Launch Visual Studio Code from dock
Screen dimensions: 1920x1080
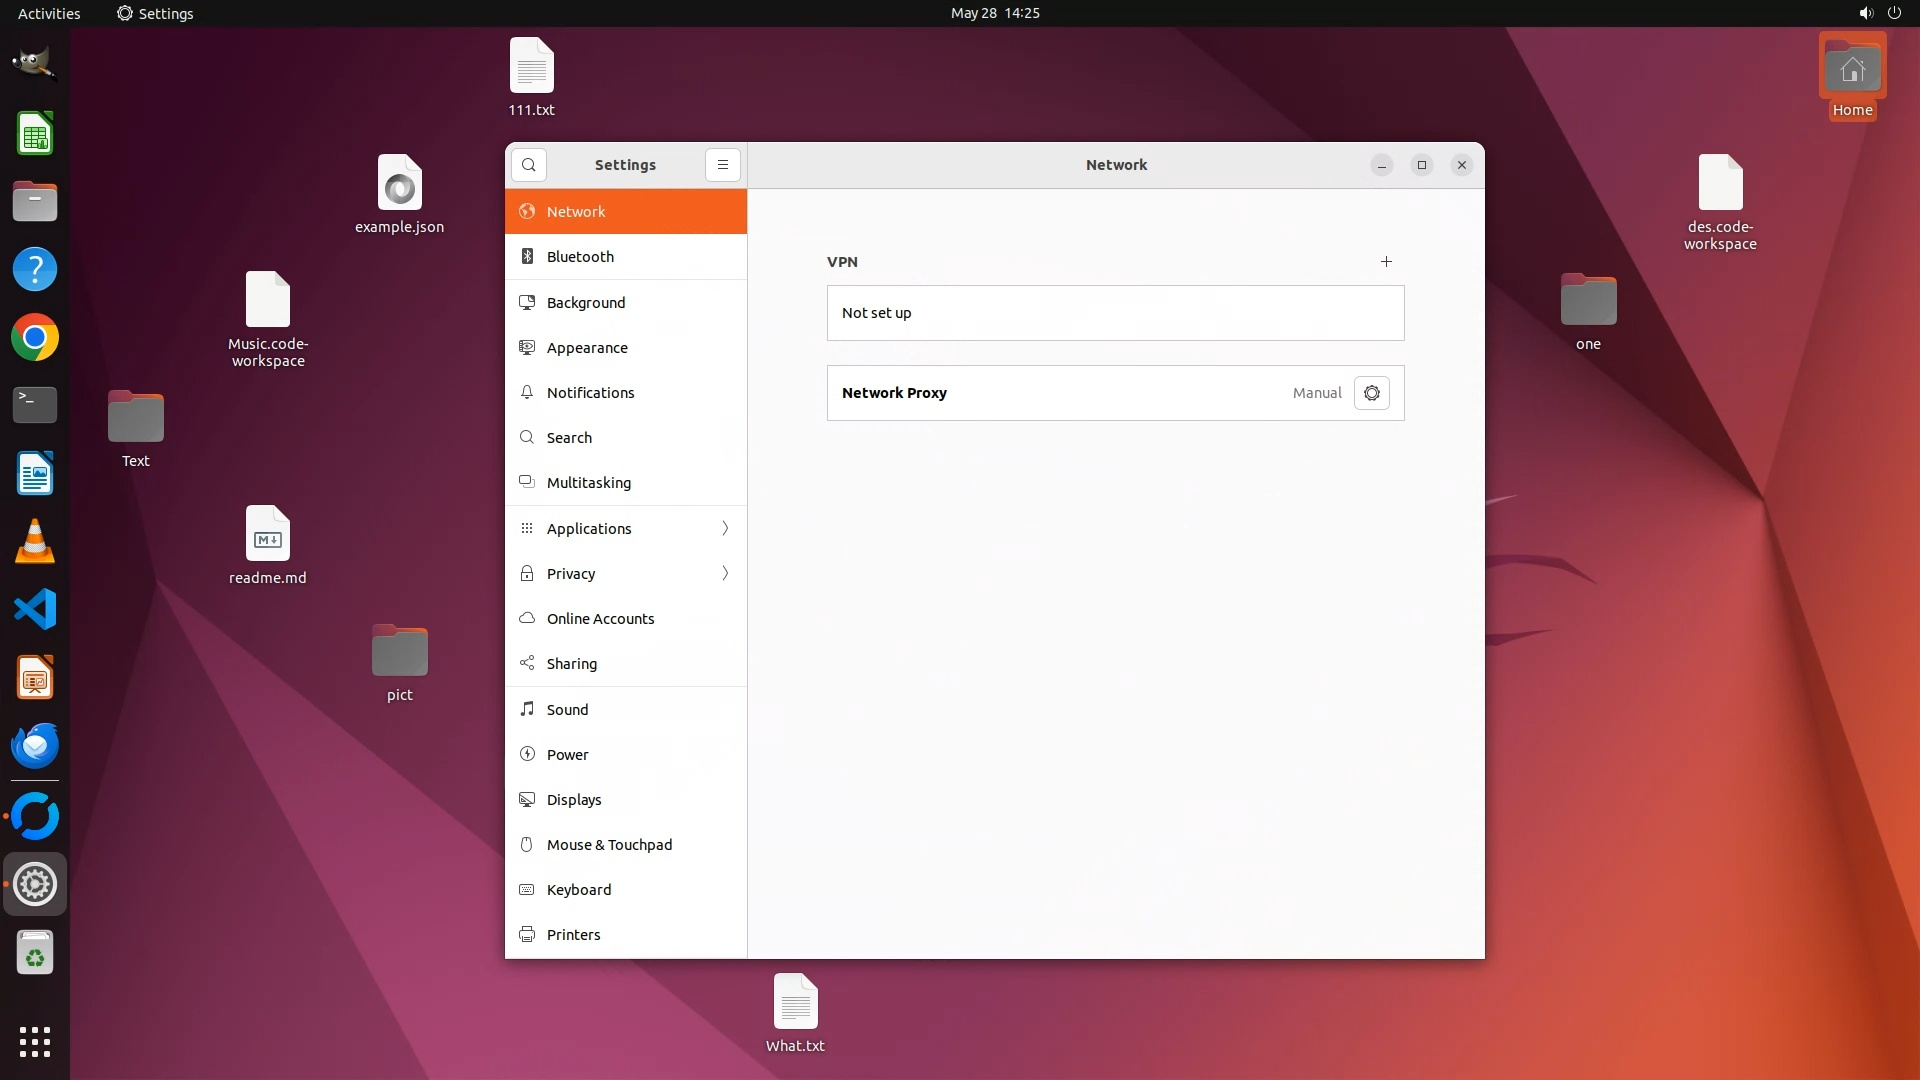tap(35, 609)
